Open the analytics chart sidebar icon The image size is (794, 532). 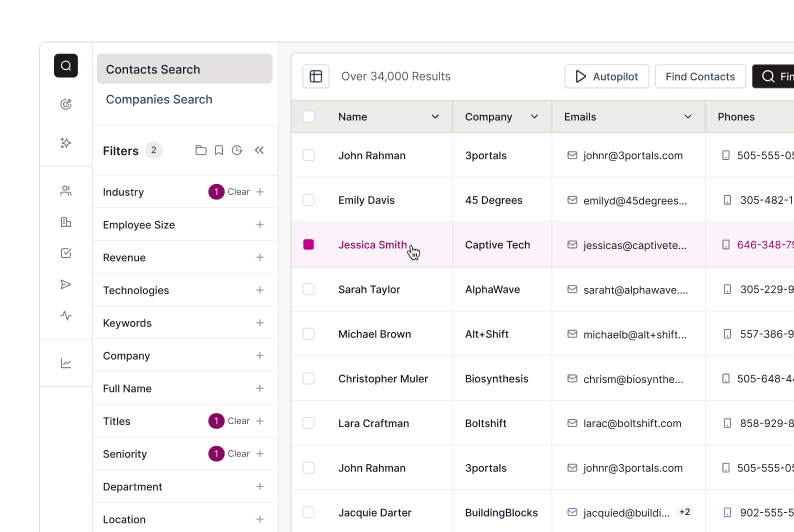pyautogui.click(x=66, y=363)
